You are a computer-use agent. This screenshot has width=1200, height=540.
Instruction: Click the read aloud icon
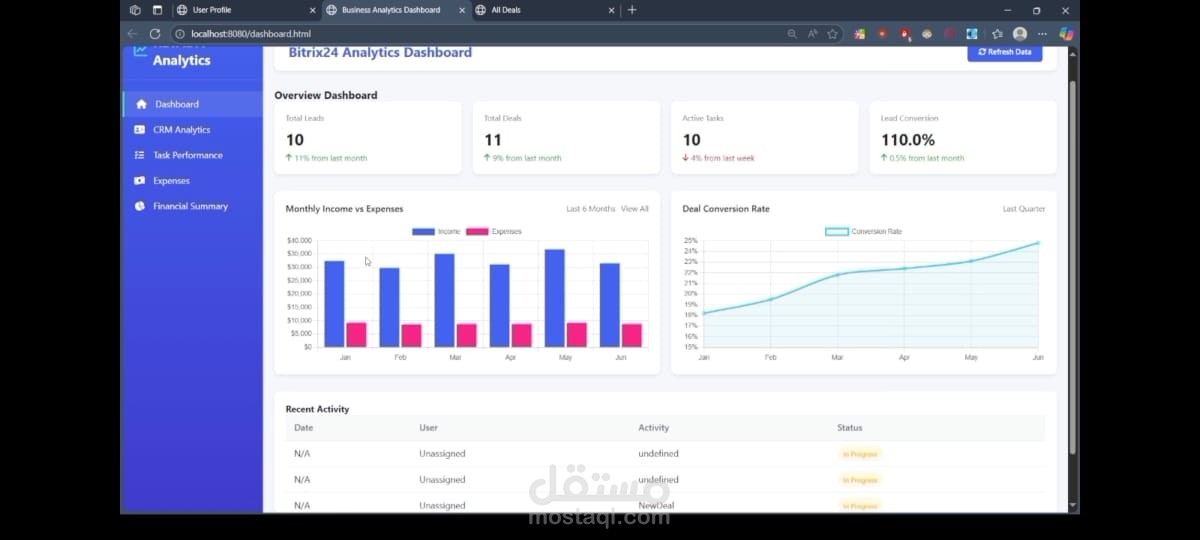812,34
